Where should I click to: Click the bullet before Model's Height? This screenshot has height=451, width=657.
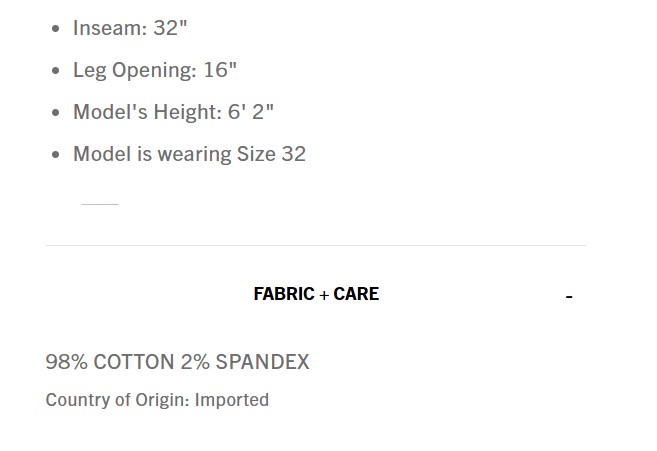56,113
